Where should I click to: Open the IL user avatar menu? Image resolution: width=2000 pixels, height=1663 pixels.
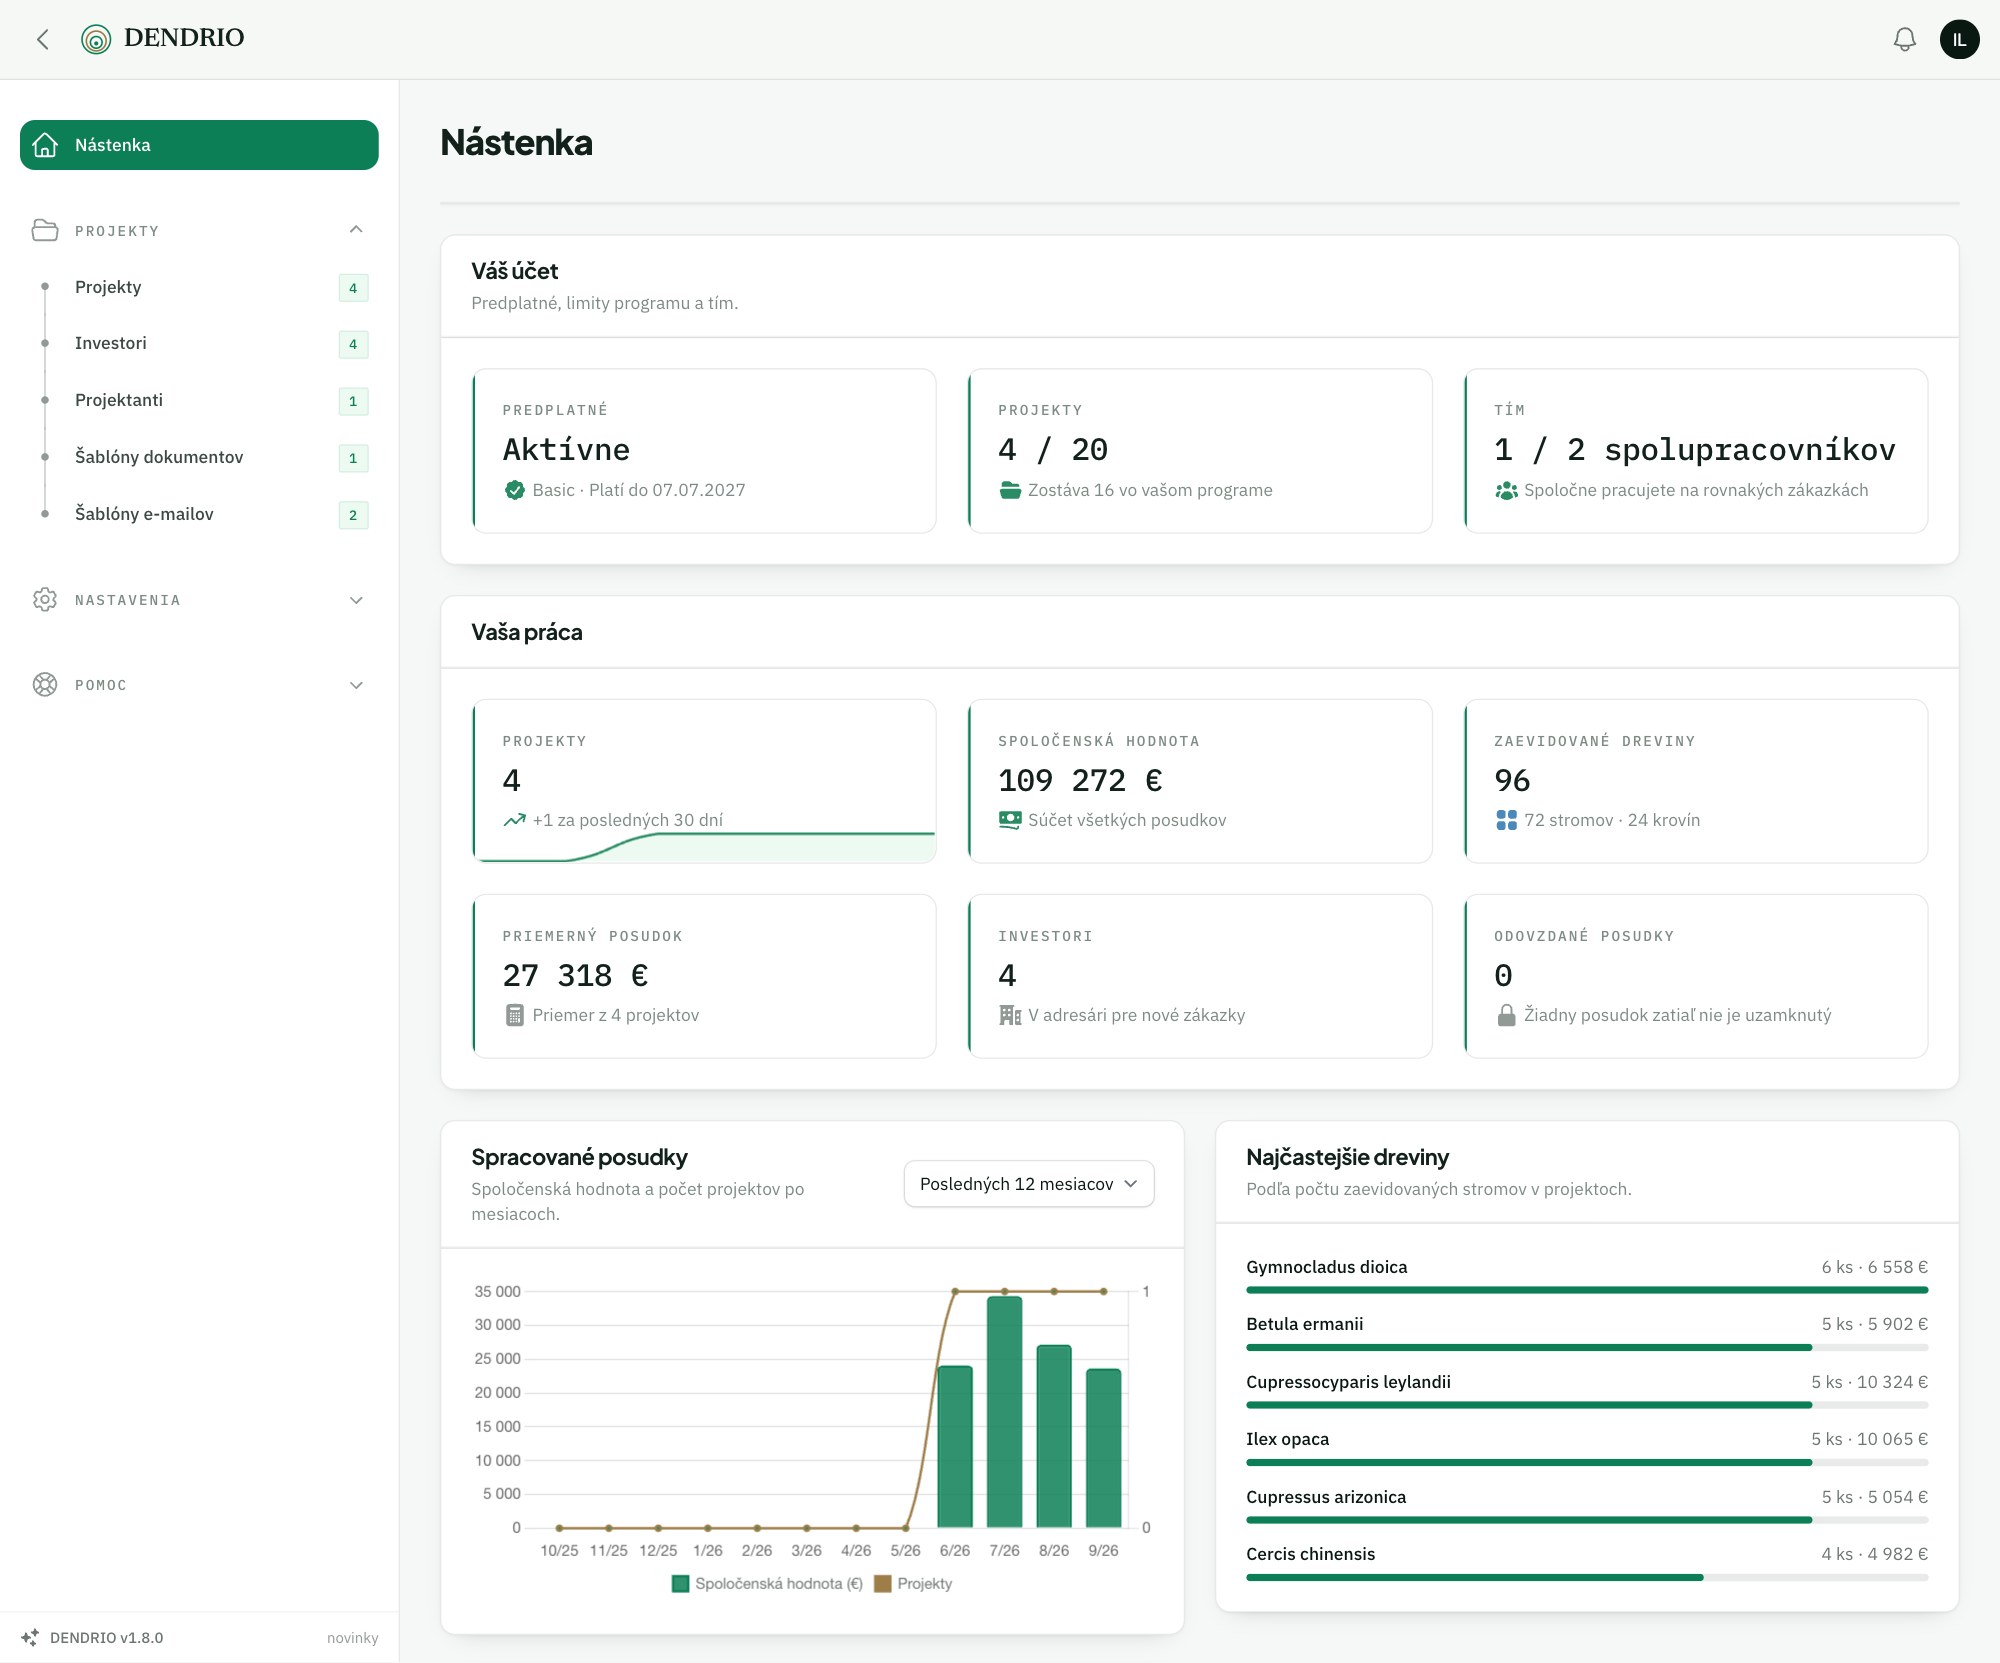(1959, 39)
